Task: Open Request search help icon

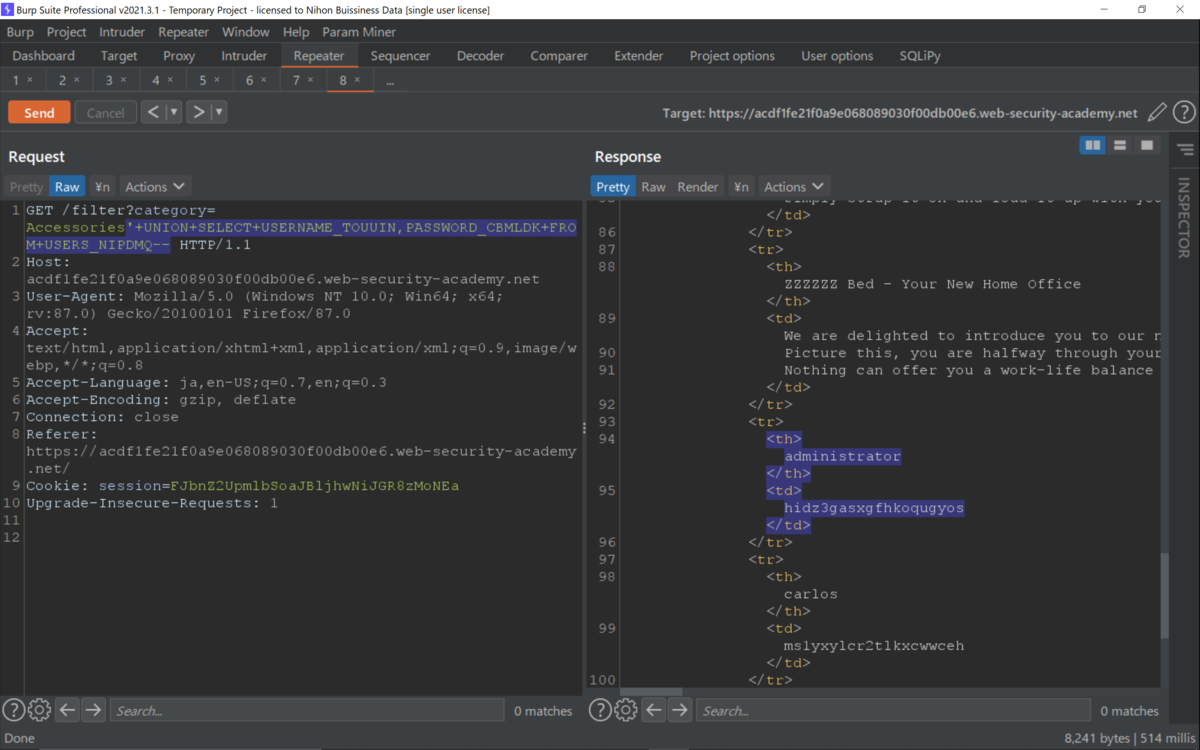Action: coord(13,710)
